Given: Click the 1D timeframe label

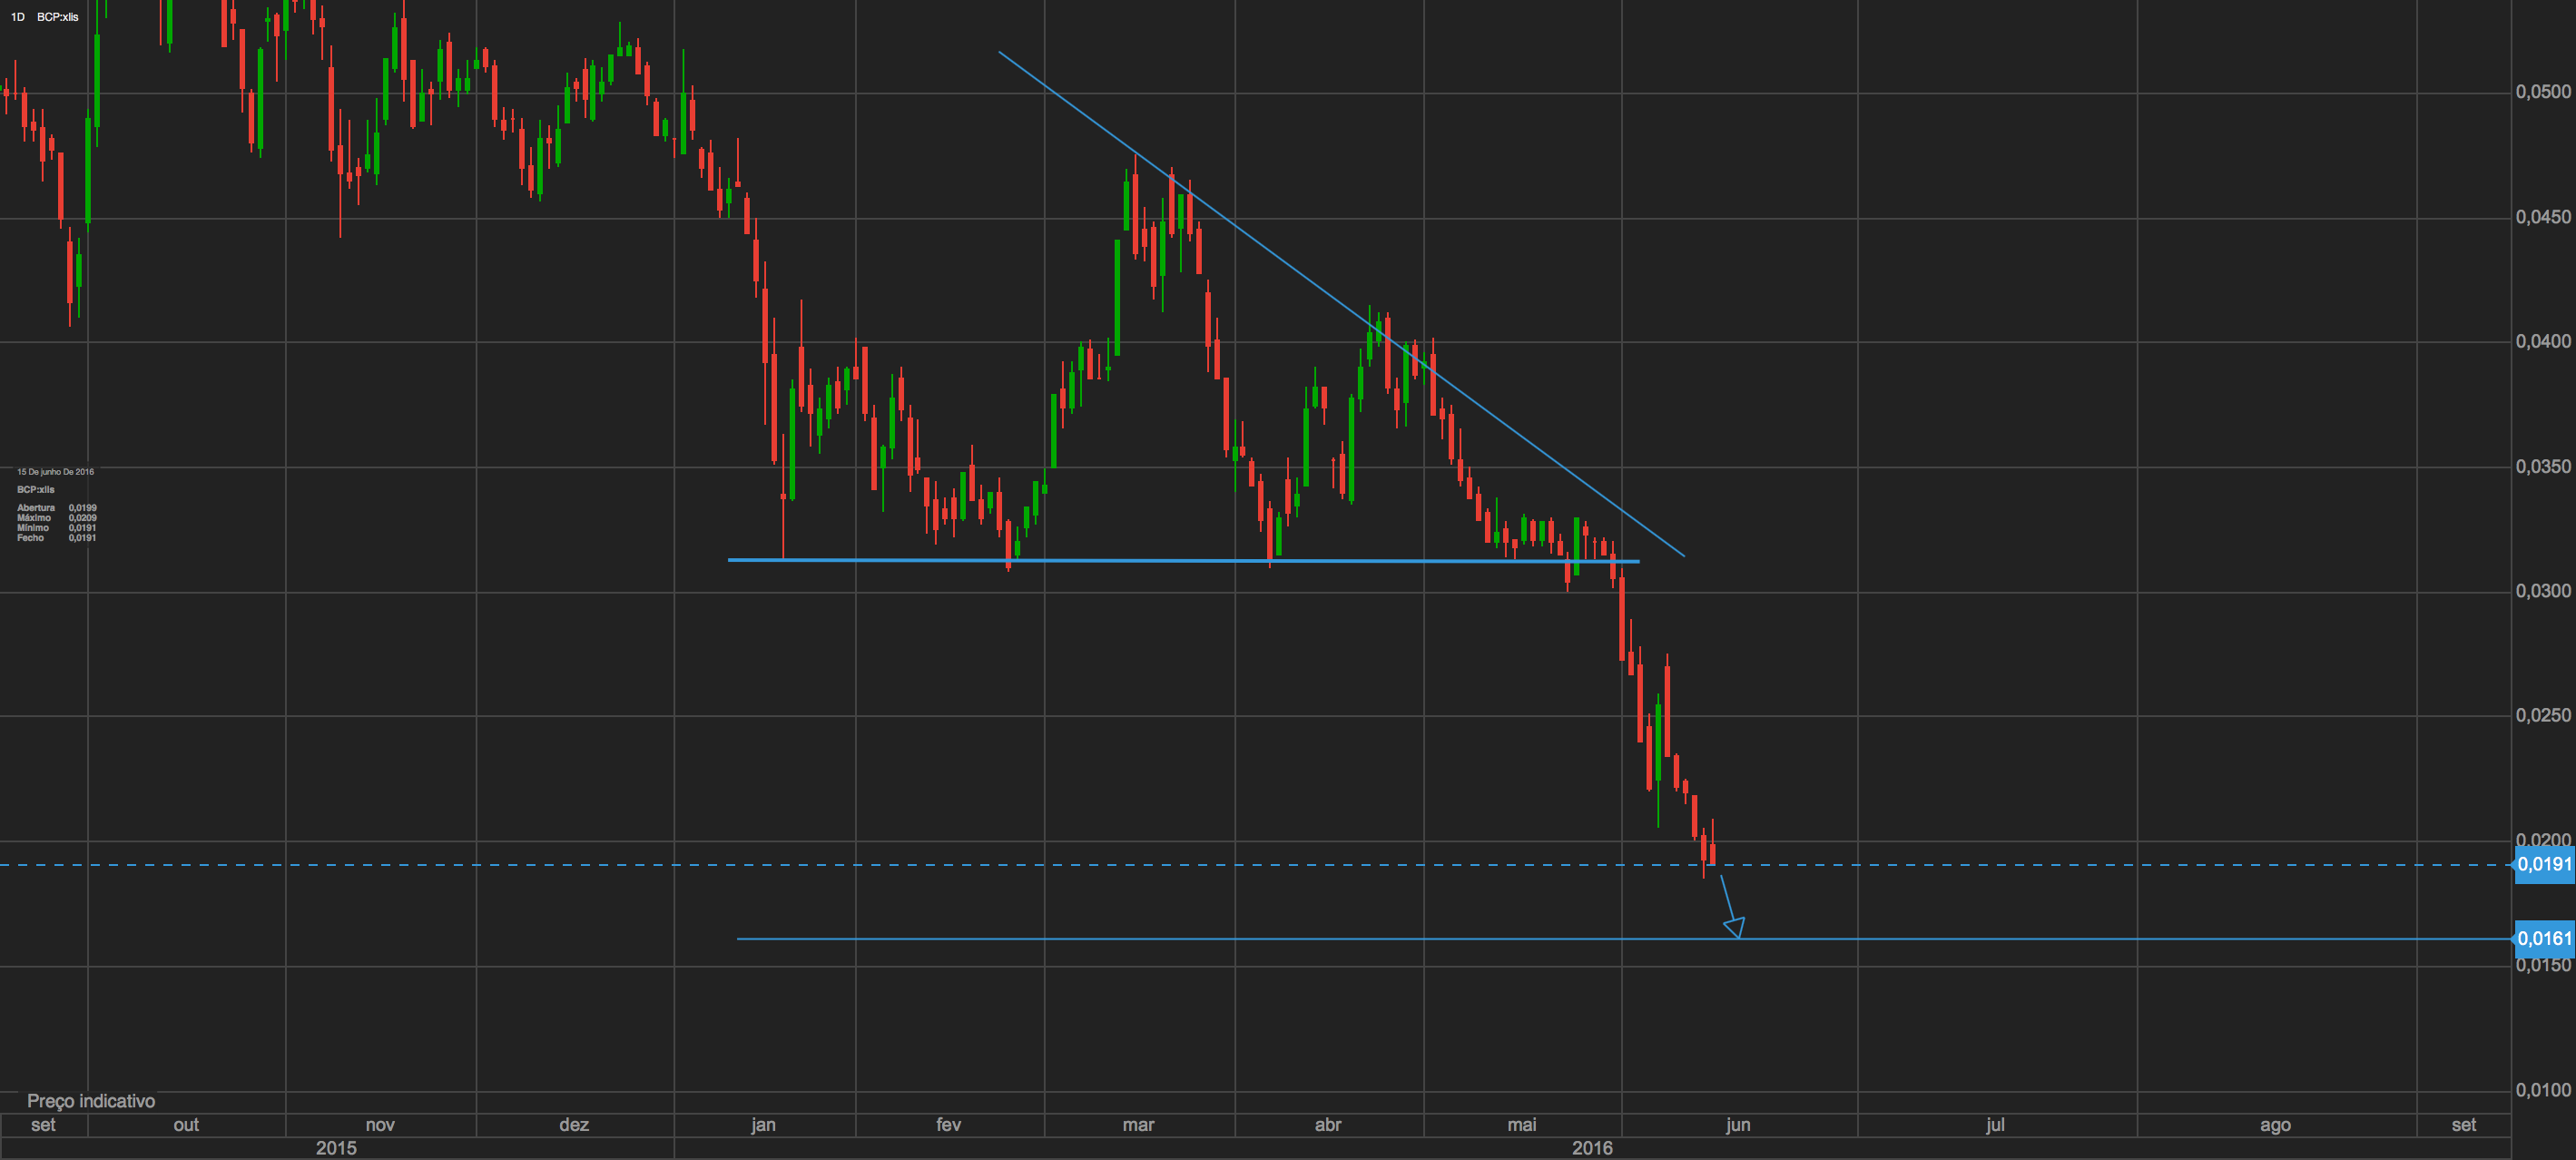Looking at the screenshot, I should click(x=17, y=17).
